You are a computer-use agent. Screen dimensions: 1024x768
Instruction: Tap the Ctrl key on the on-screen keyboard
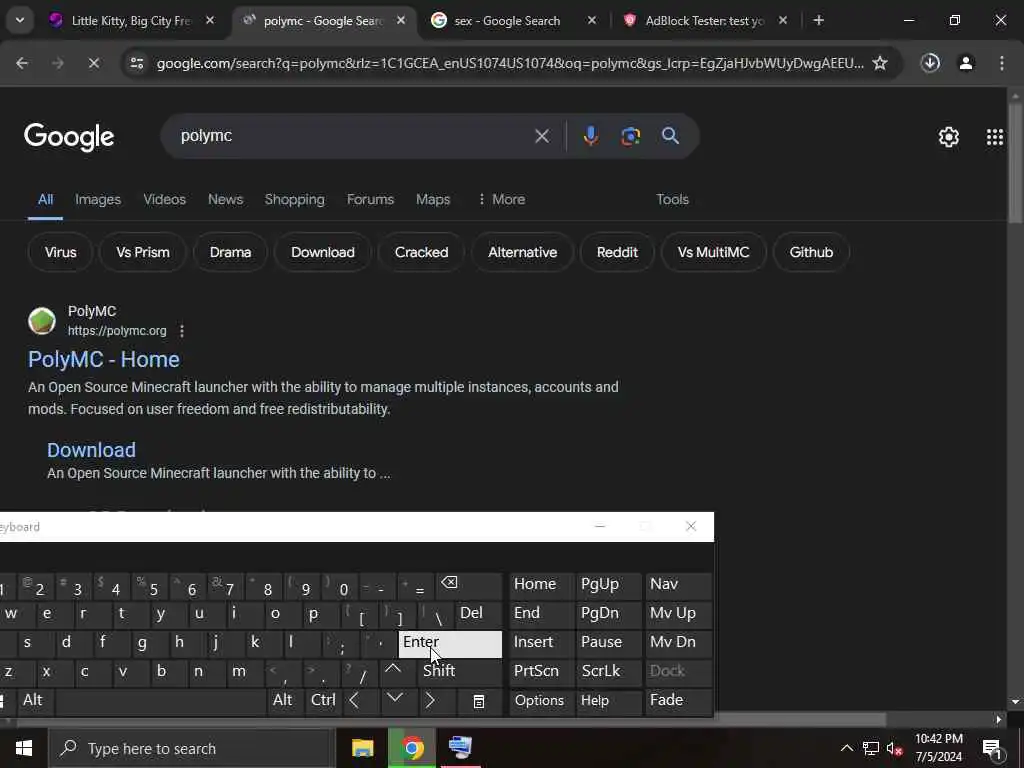click(x=323, y=701)
